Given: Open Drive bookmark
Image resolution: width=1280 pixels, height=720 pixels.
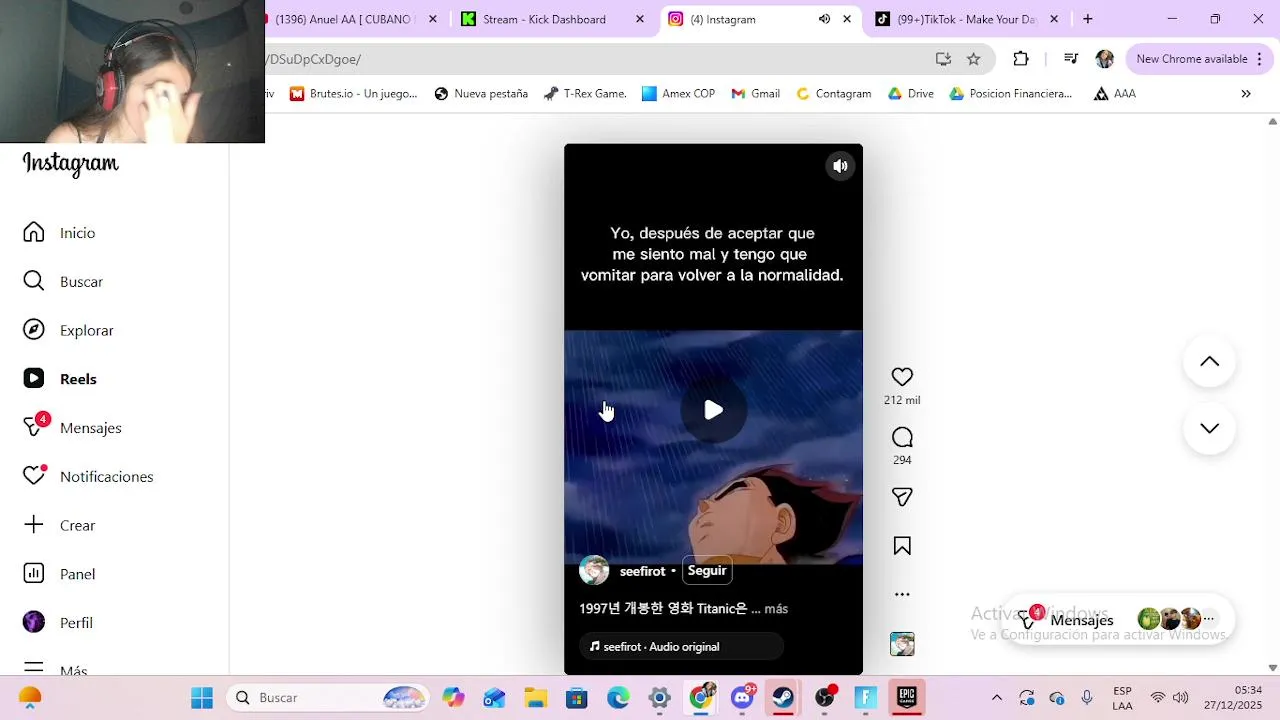Looking at the screenshot, I should pos(910,94).
